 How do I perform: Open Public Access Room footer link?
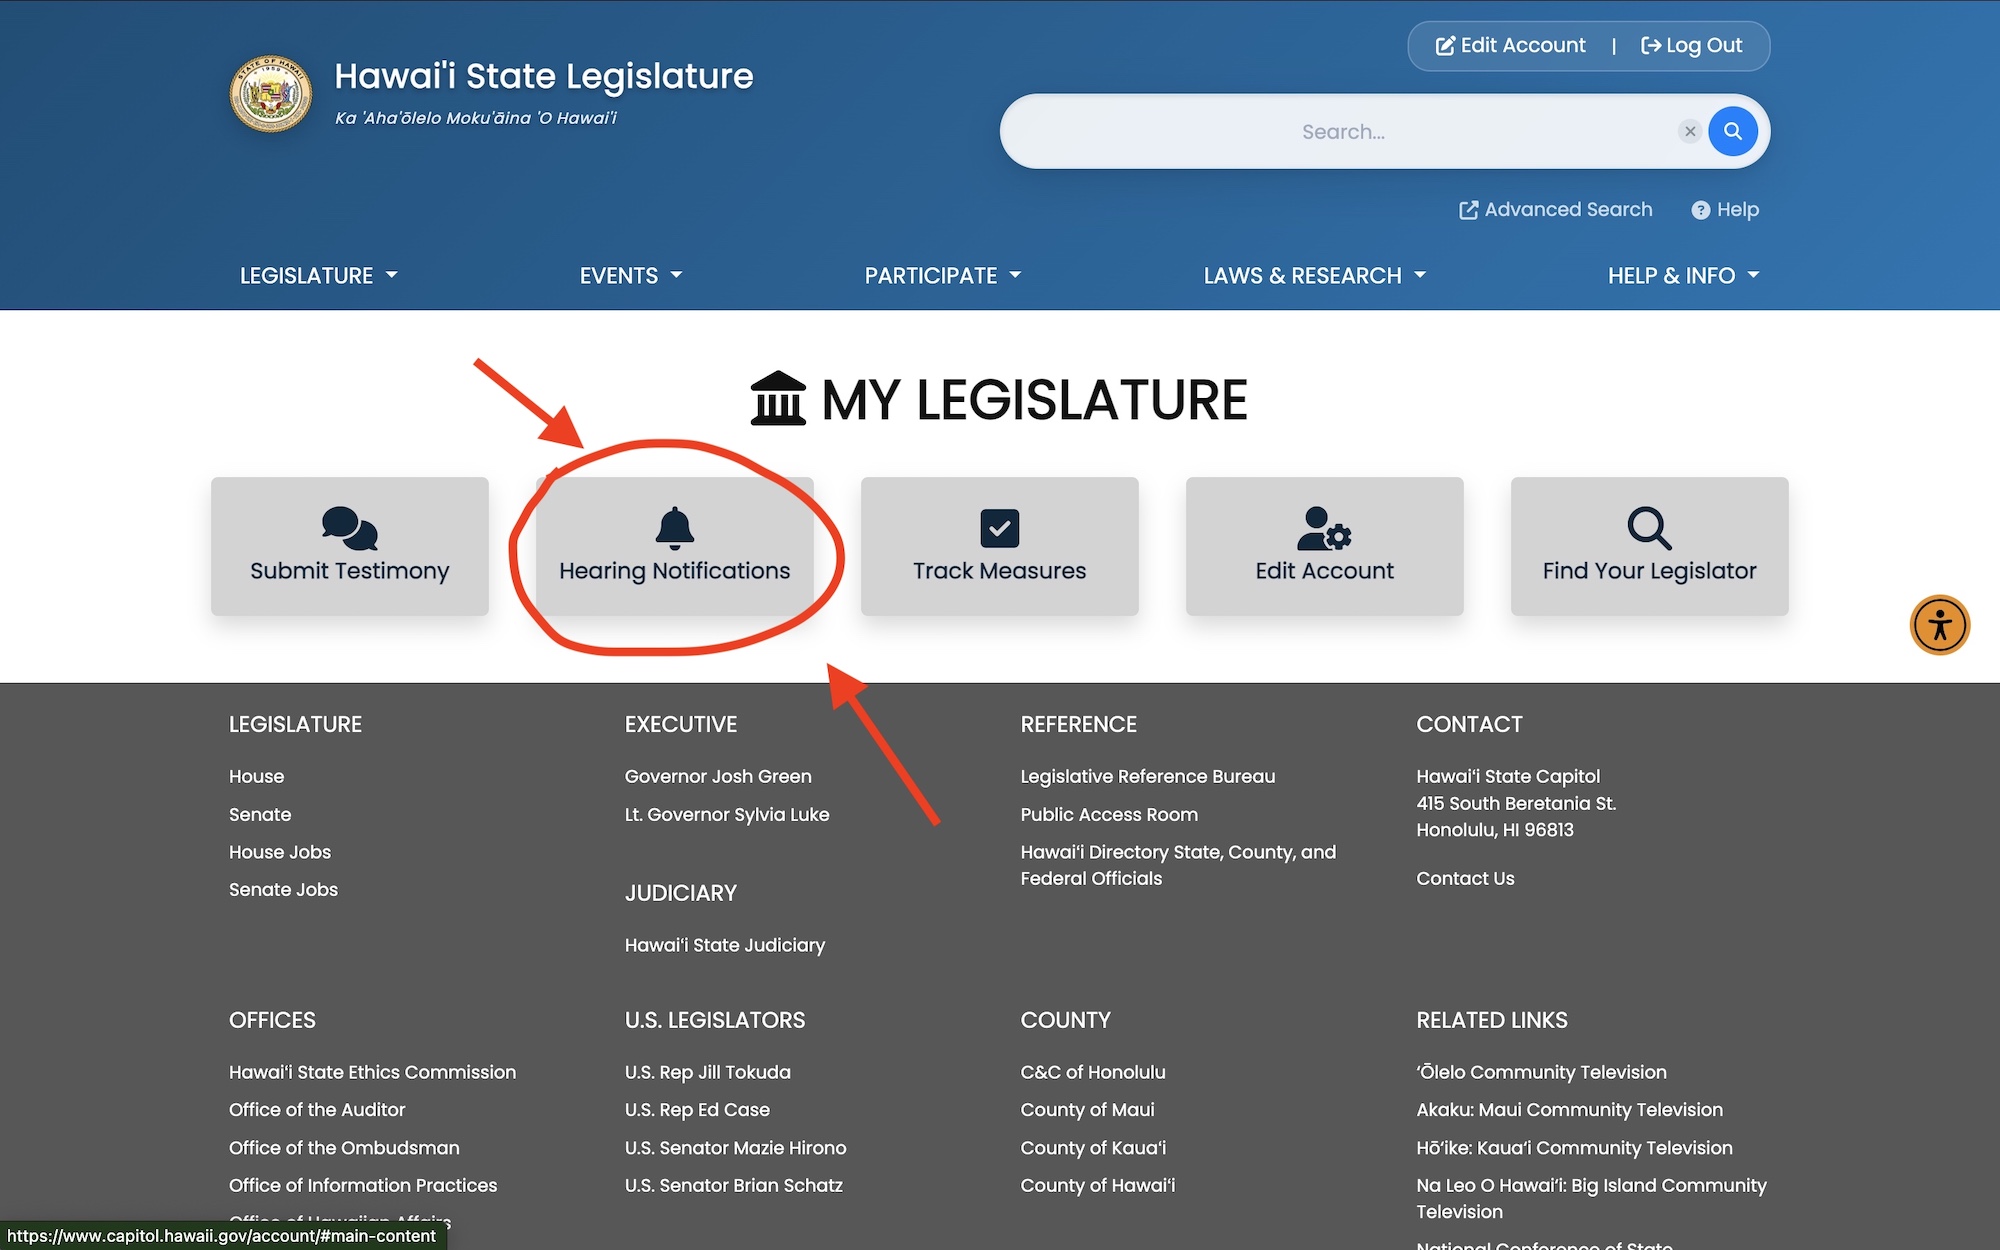coord(1108,815)
